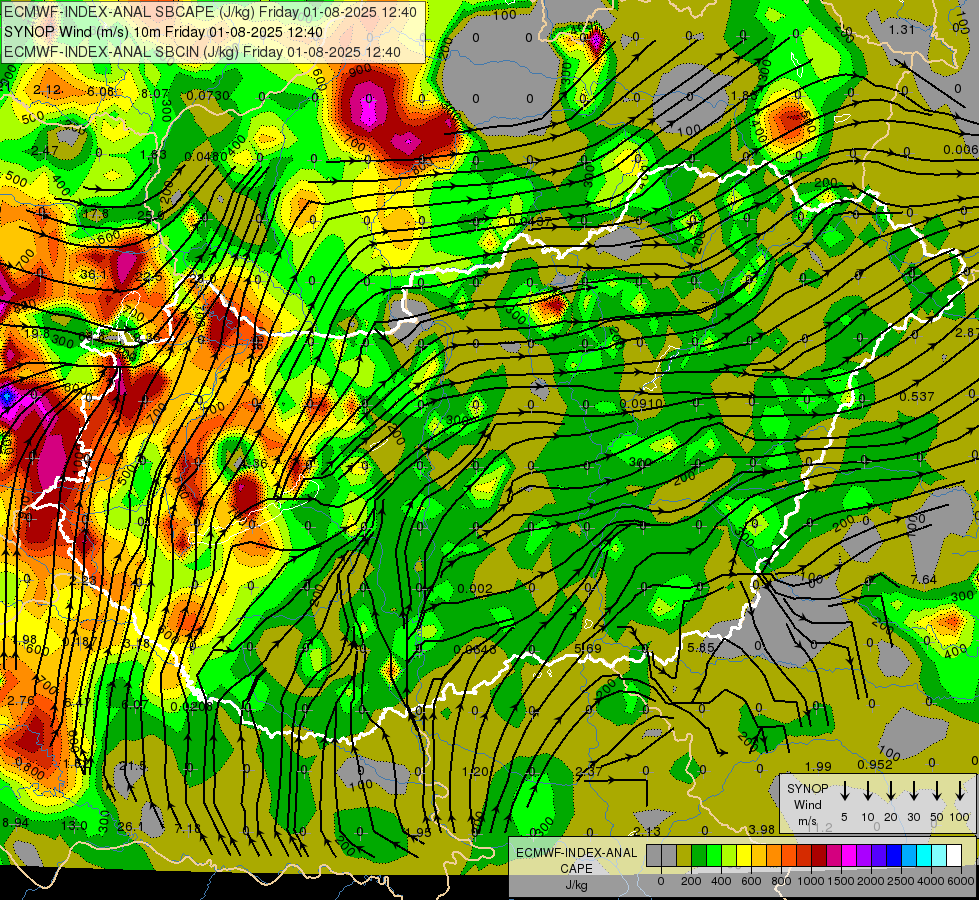Select the dark green CAPE legend swatch
Screen dimensions: 979x900
699,856
